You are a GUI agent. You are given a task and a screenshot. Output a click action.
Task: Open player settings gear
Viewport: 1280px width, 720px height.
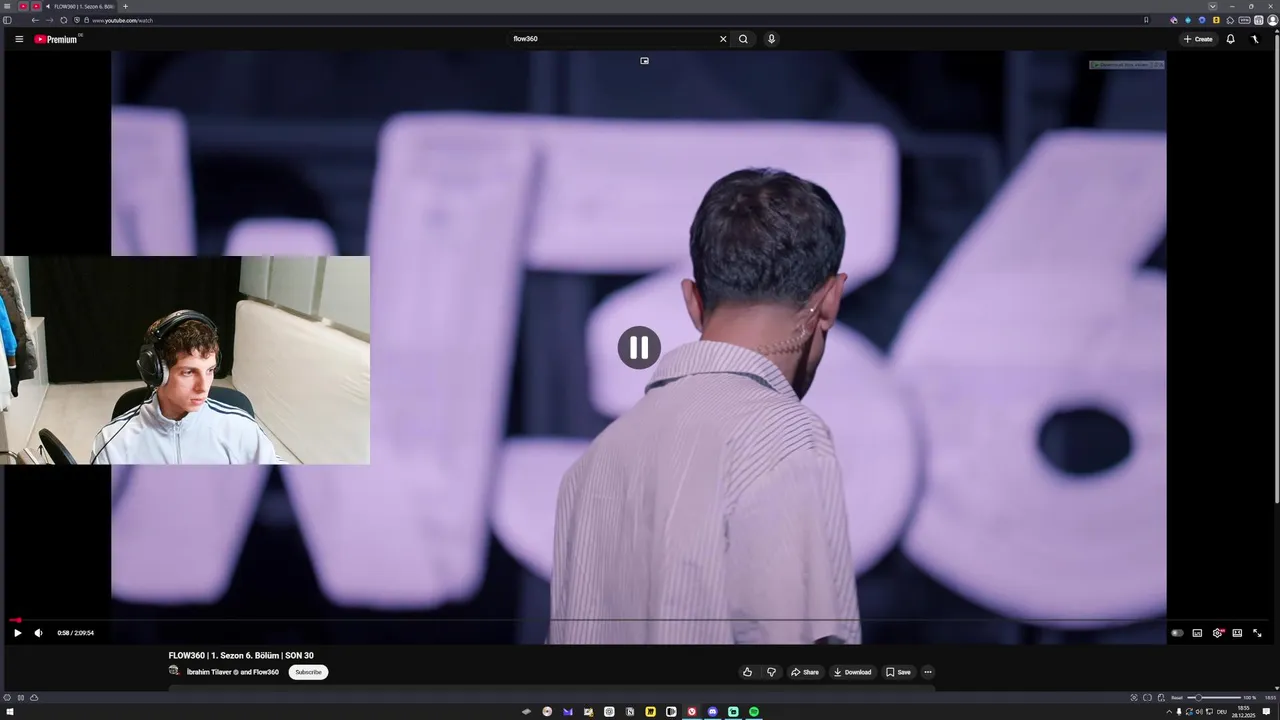click(x=1217, y=633)
